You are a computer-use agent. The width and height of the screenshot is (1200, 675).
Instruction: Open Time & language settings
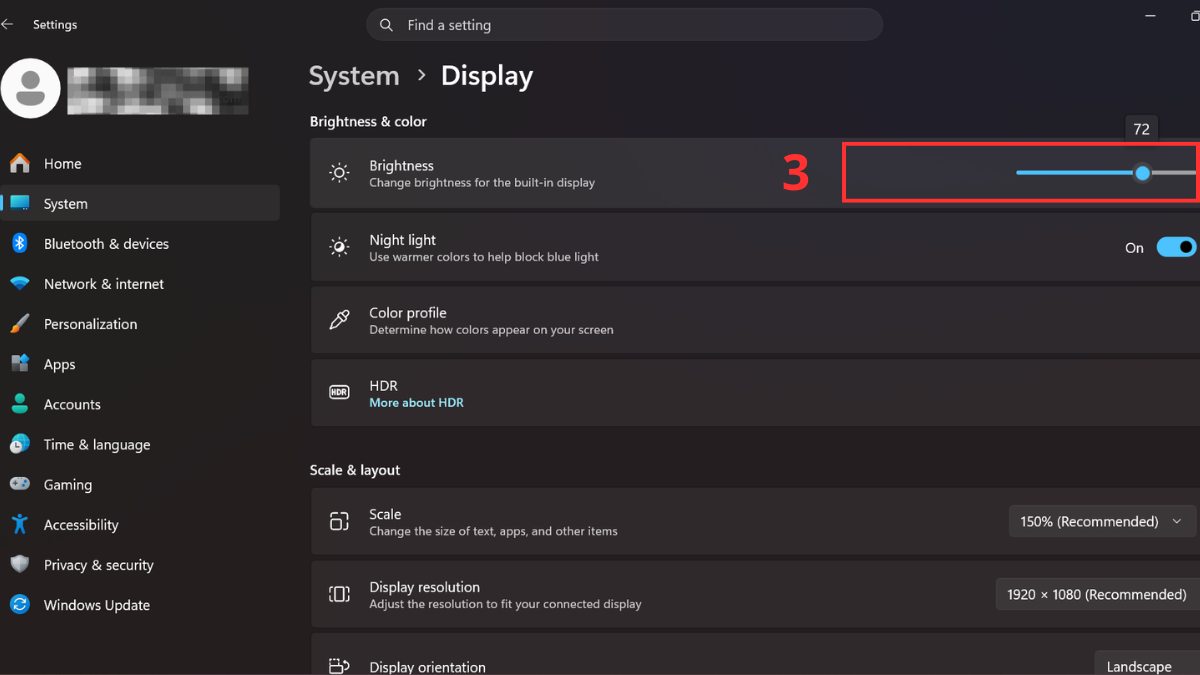140,444
